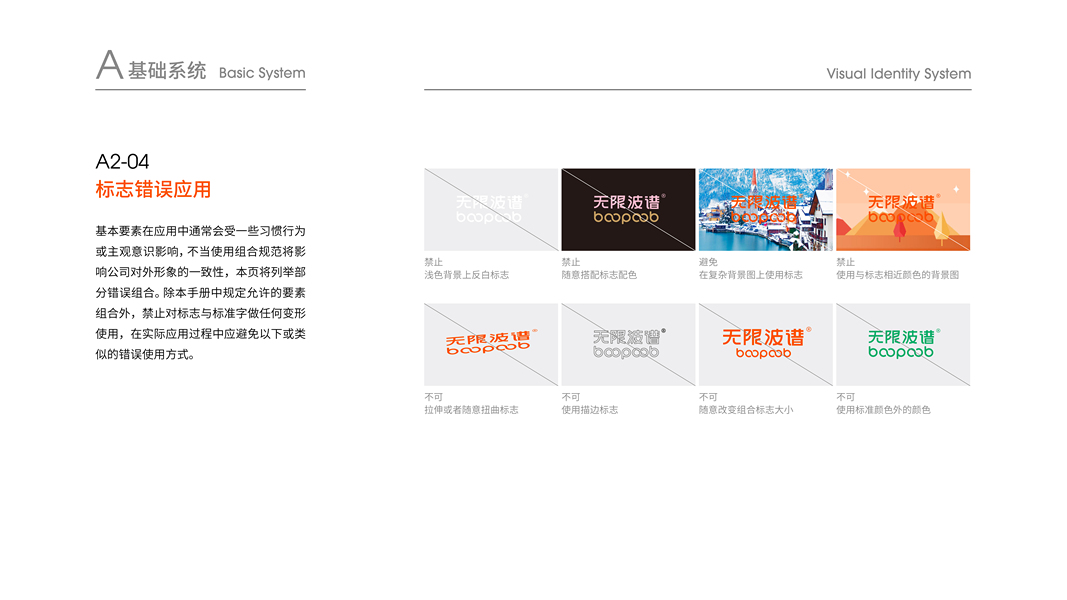Click caption '随意搭配标志配色'
Screen dimensions: 1067x600
(x=600, y=275)
